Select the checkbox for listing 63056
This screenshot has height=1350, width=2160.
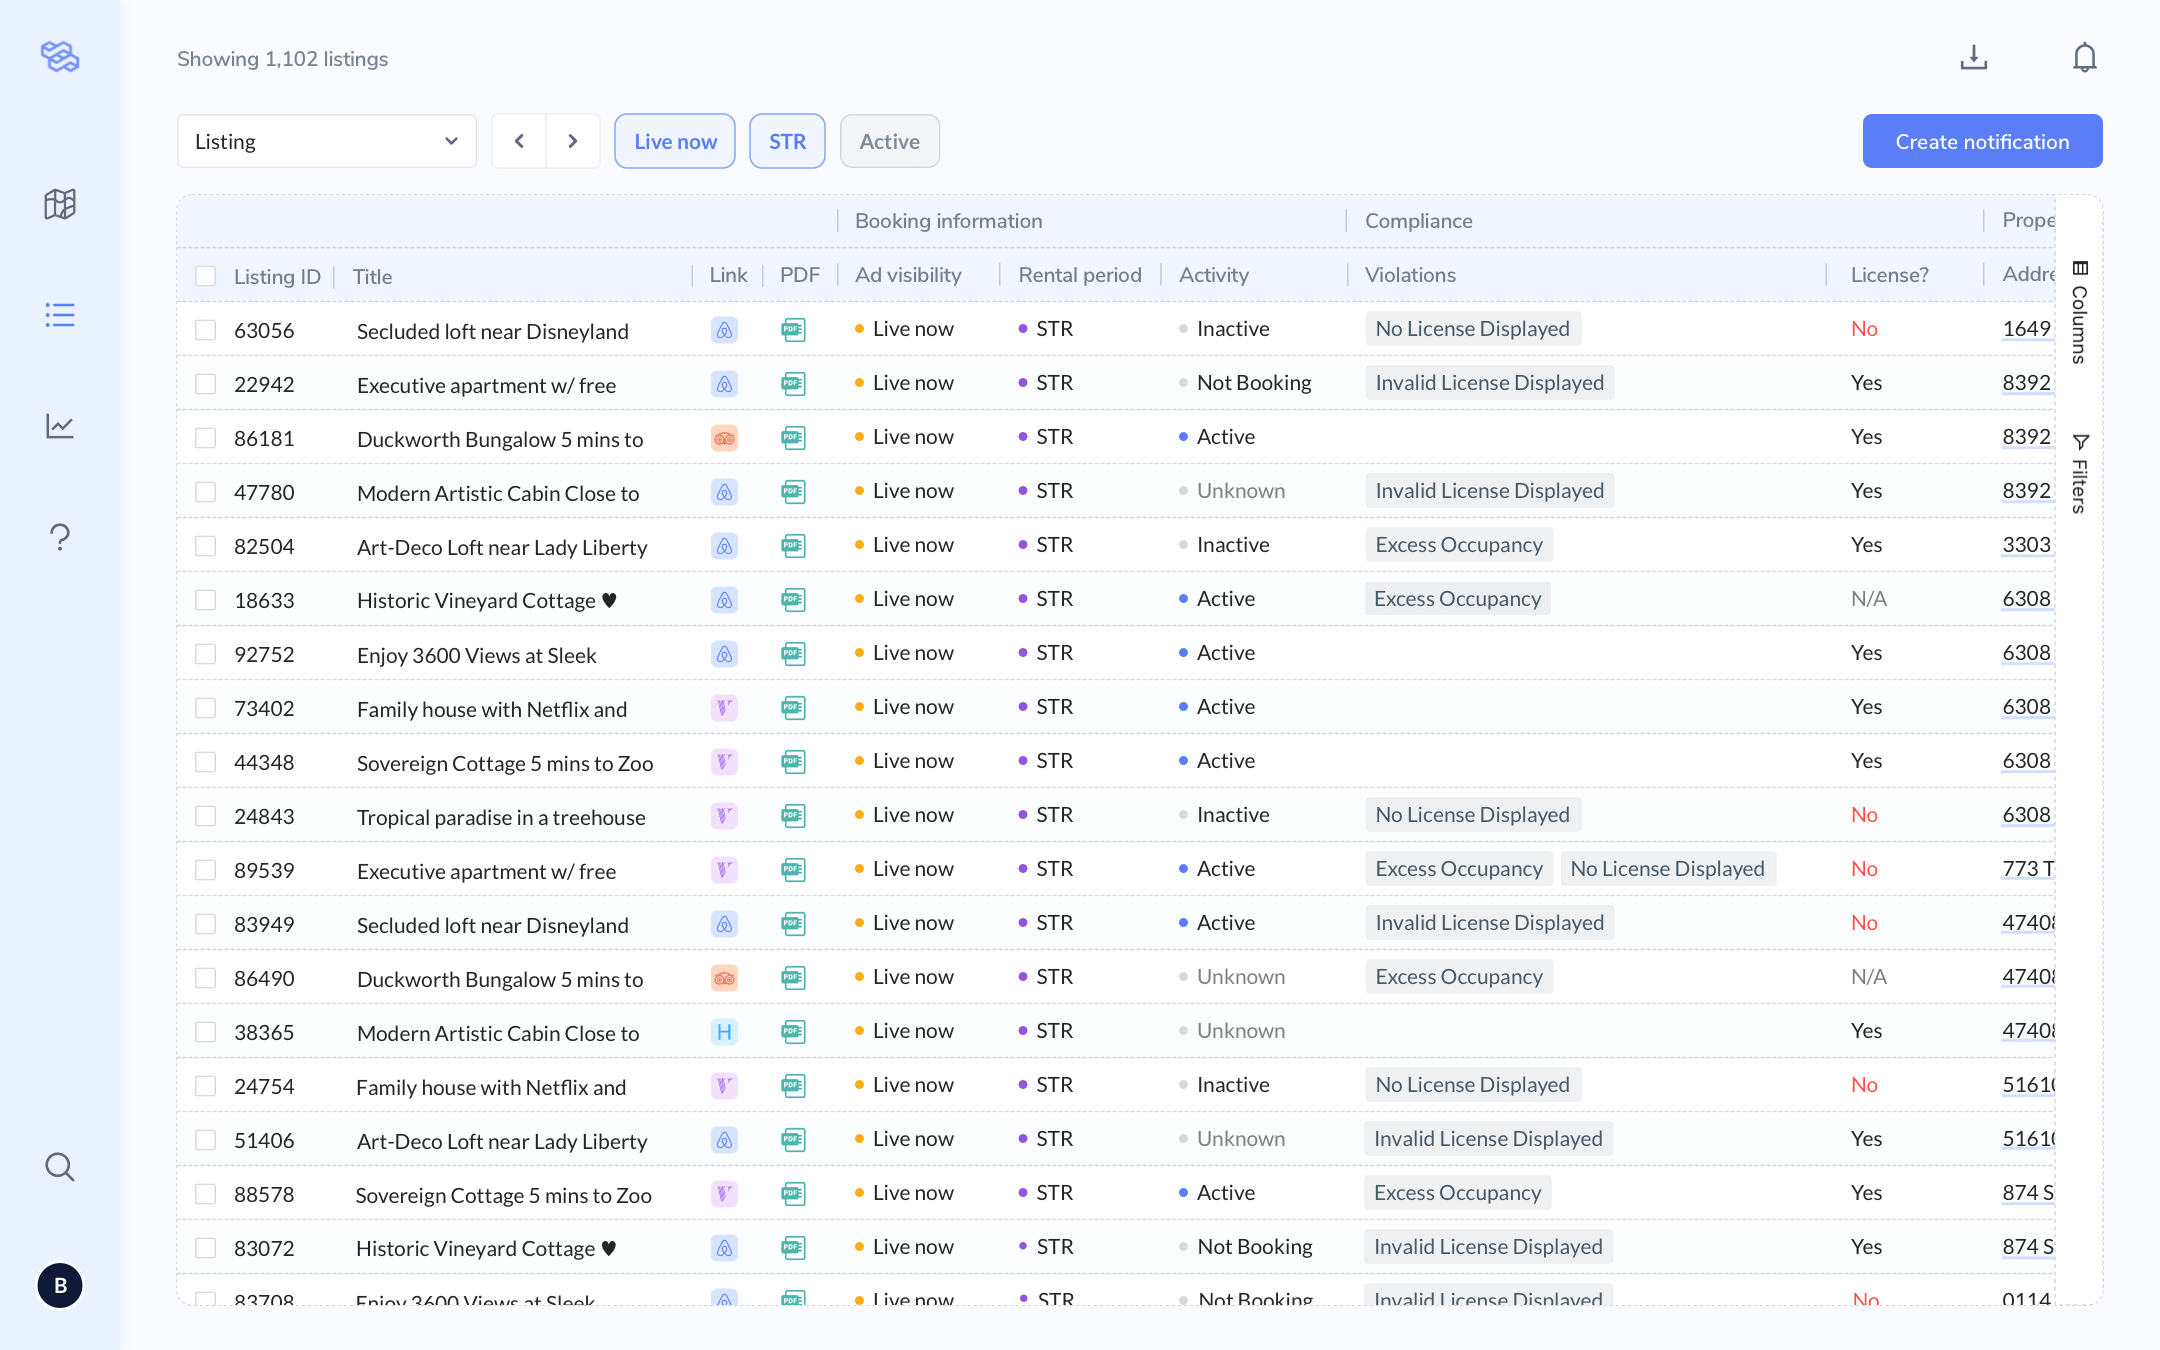tap(206, 329)
